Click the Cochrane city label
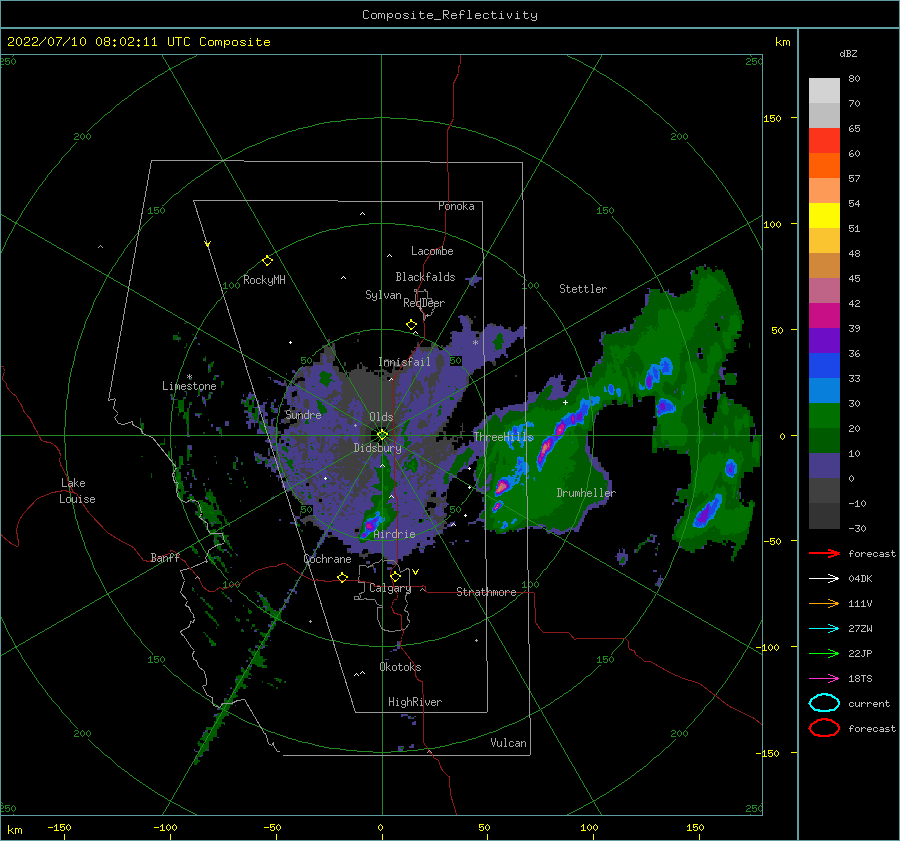The height and width of the screenshot is (841, 900). point(327,559)
